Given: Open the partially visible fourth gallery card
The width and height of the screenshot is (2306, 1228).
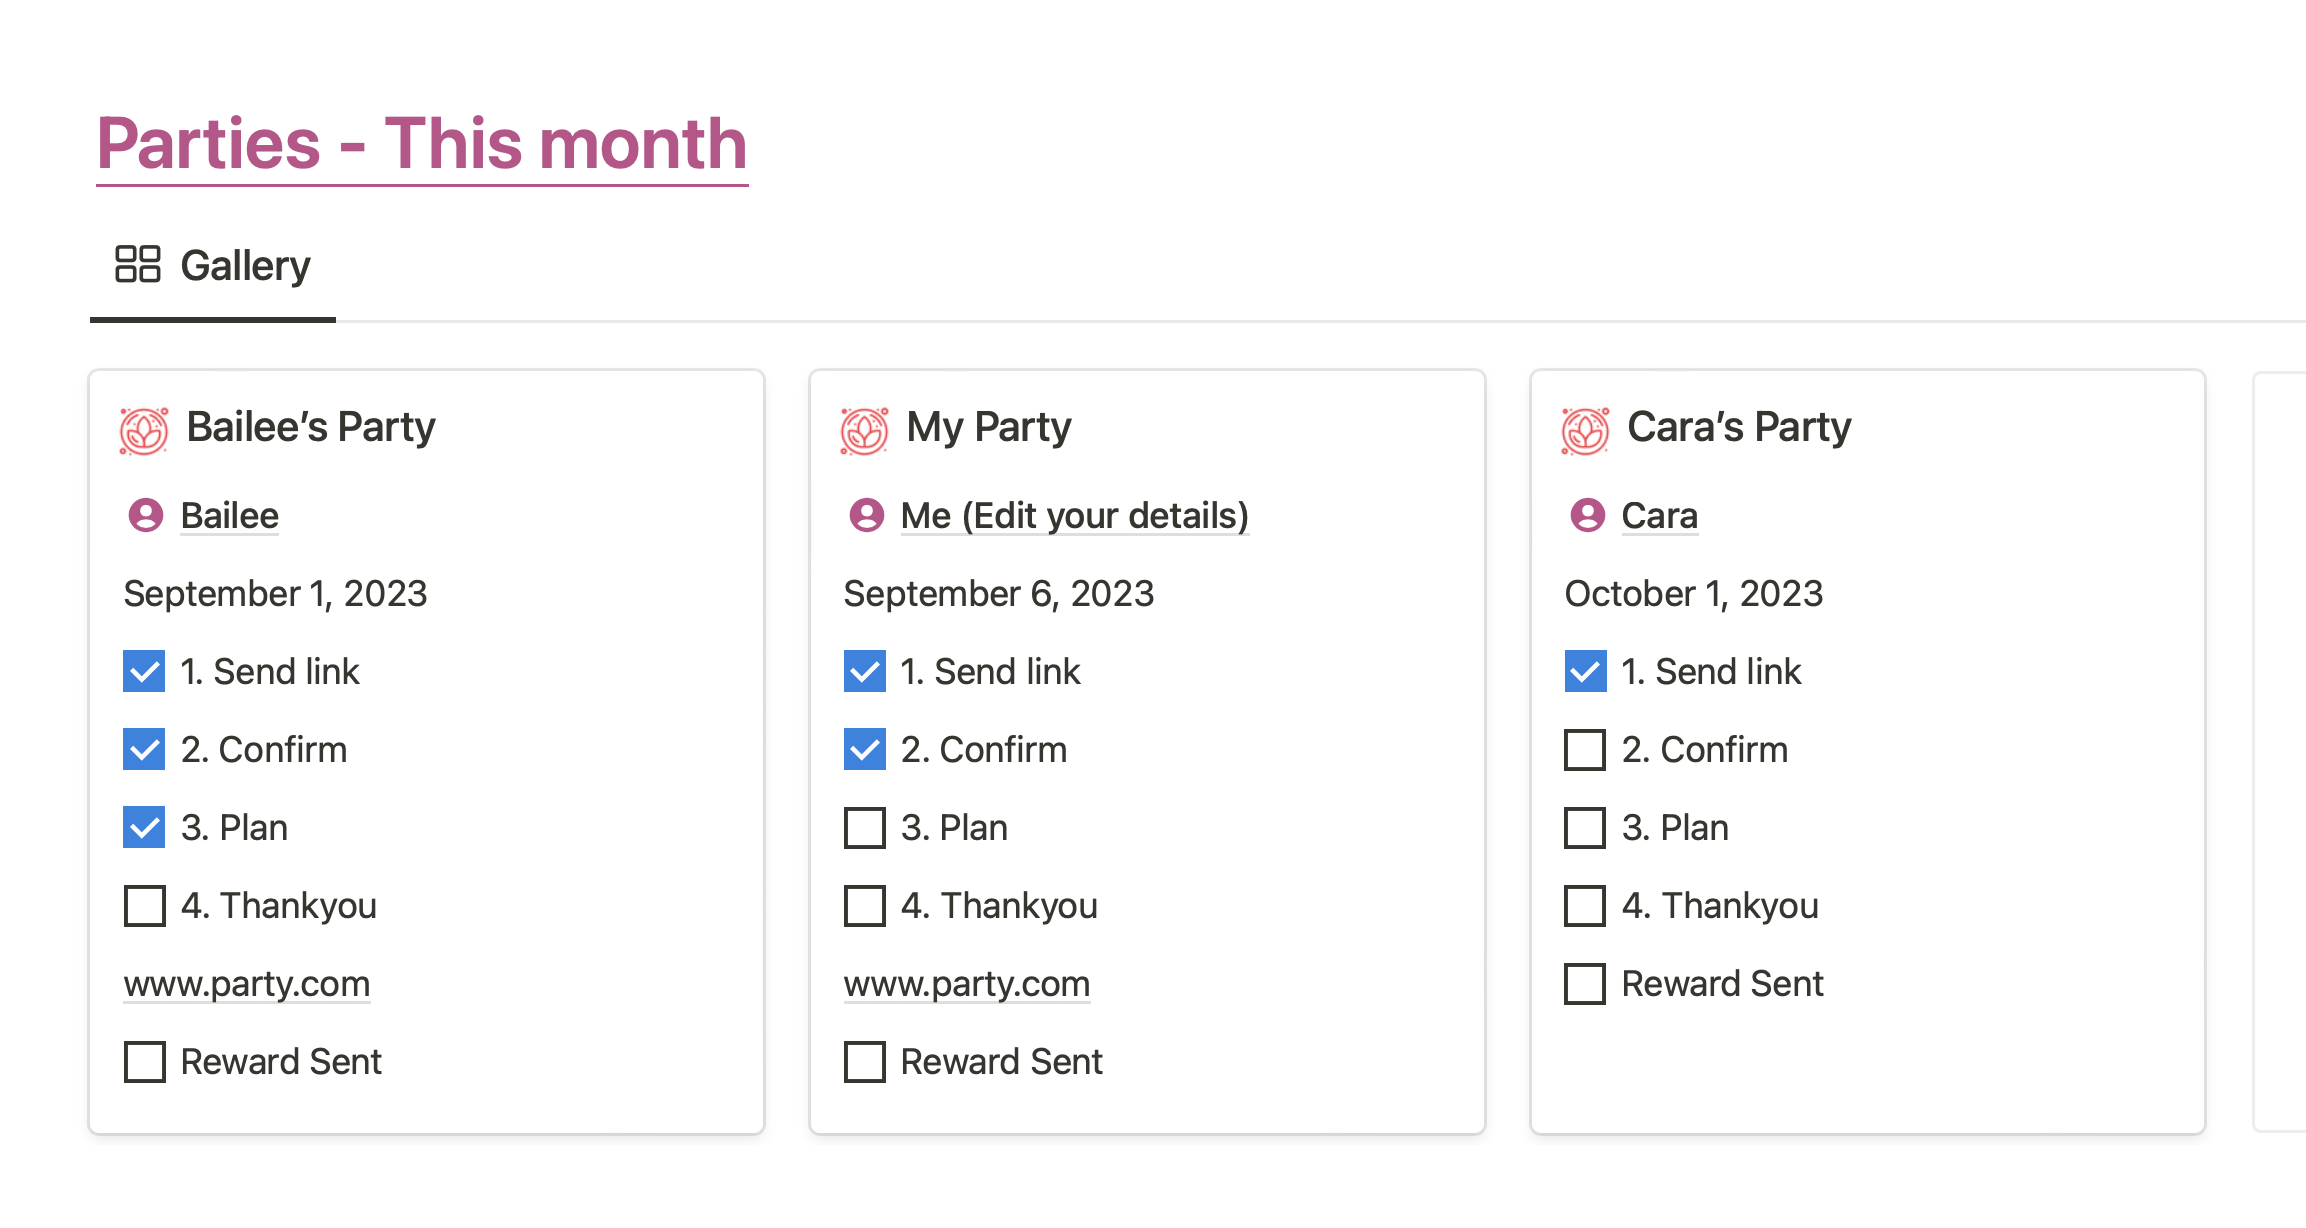Looking at the screenshot, I should pyautogui.click(x=2280, y=750).
